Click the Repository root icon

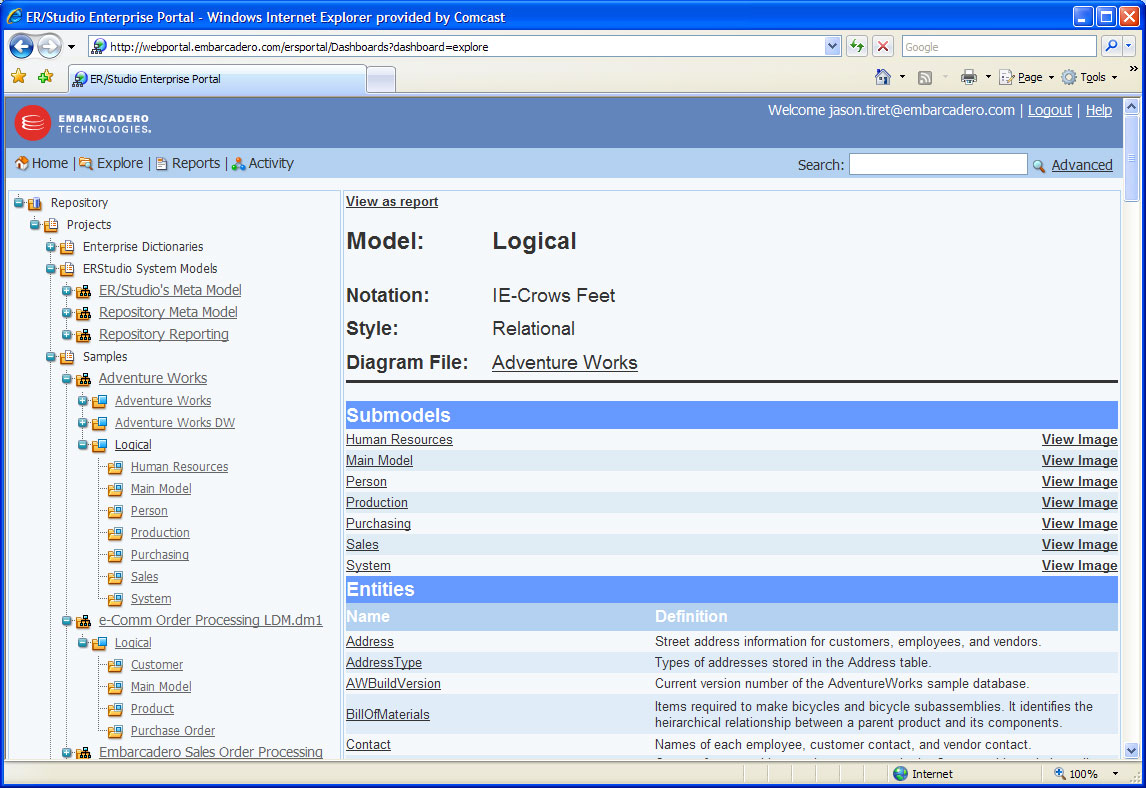coord(34,203)
